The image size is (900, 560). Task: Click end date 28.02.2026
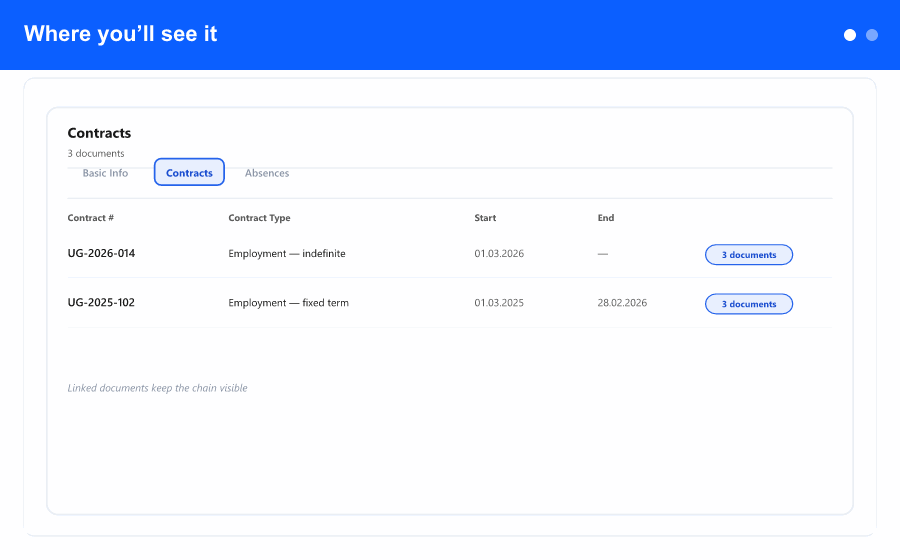pyautogui.click(x=622, y=303)
